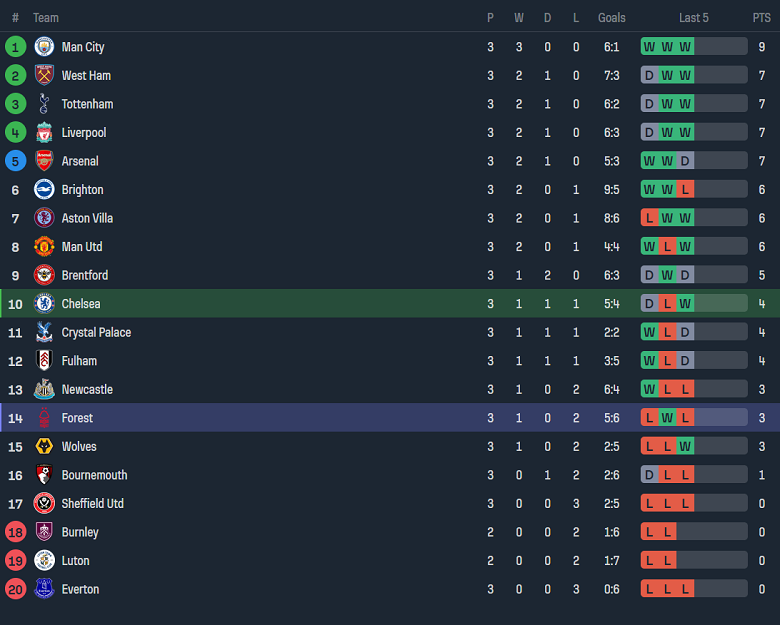Viewport: 780px width, 625px height.
Task: Open the Newcastle team link
Action: click(x=87, y=389)
